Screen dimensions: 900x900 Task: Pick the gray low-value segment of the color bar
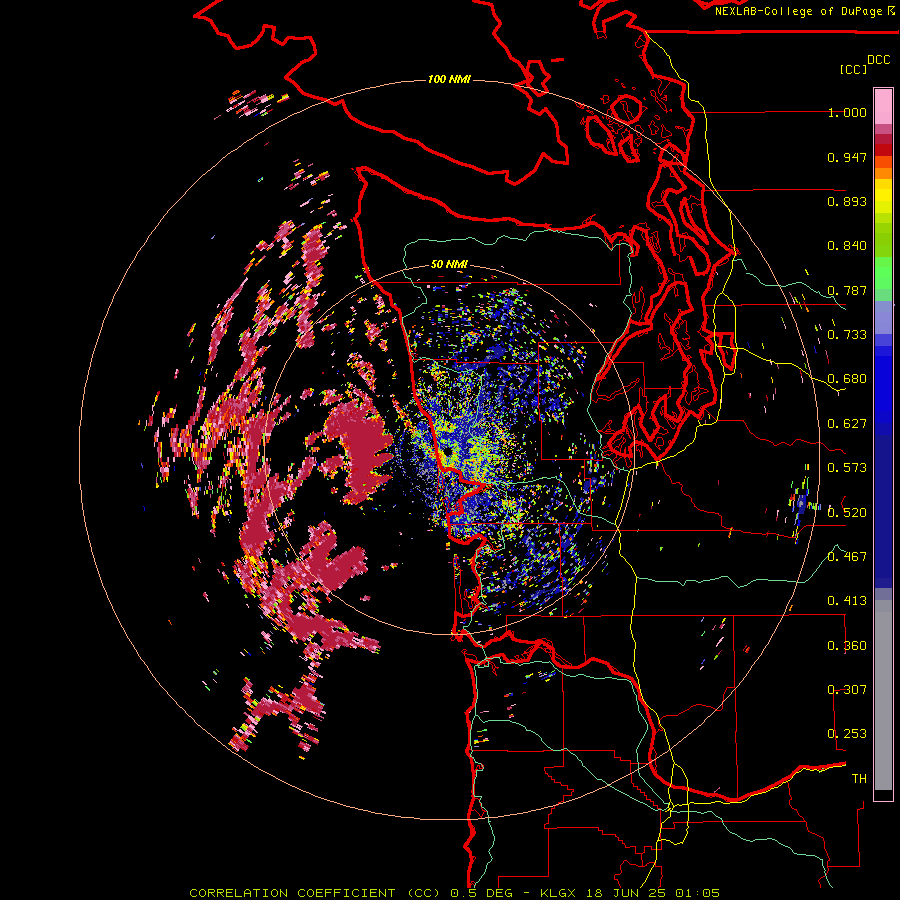coord(883,695)
